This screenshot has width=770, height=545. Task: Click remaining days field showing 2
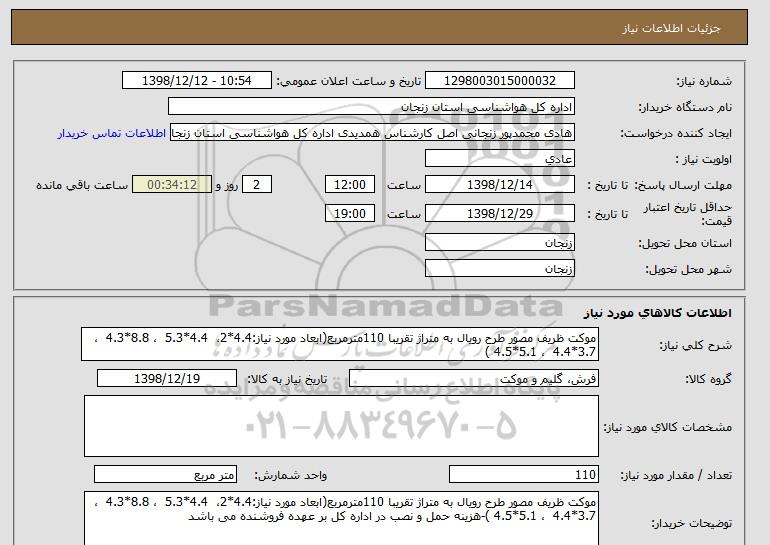coord(256,185)
